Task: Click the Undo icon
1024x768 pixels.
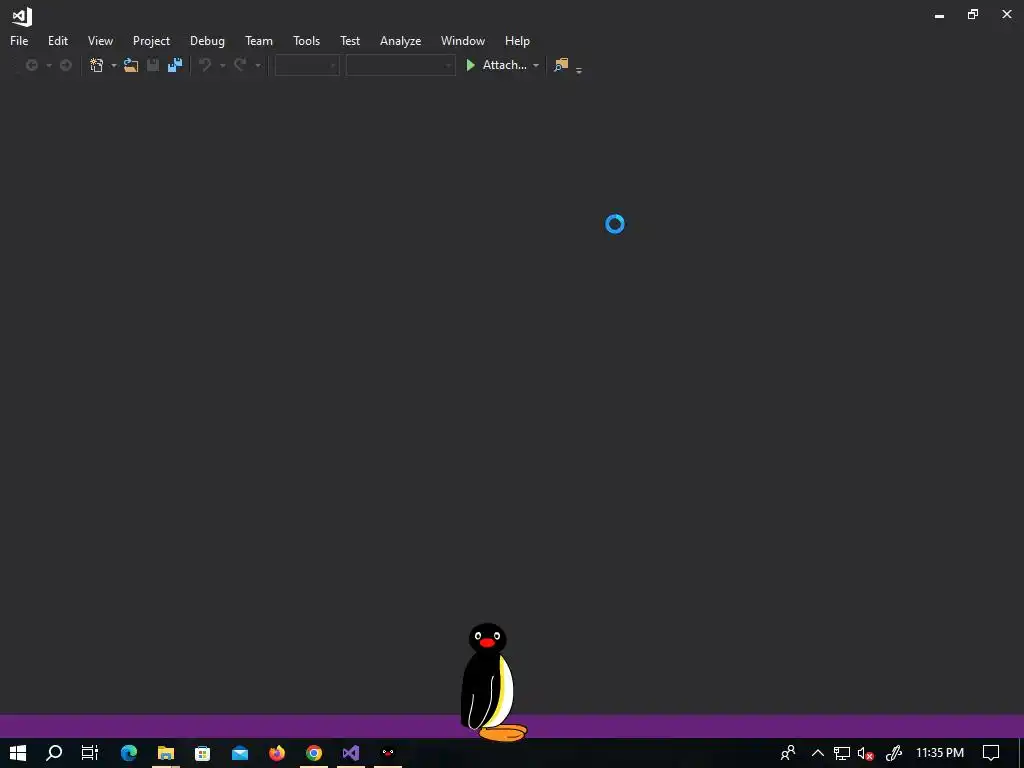Action: pos(205,65)
